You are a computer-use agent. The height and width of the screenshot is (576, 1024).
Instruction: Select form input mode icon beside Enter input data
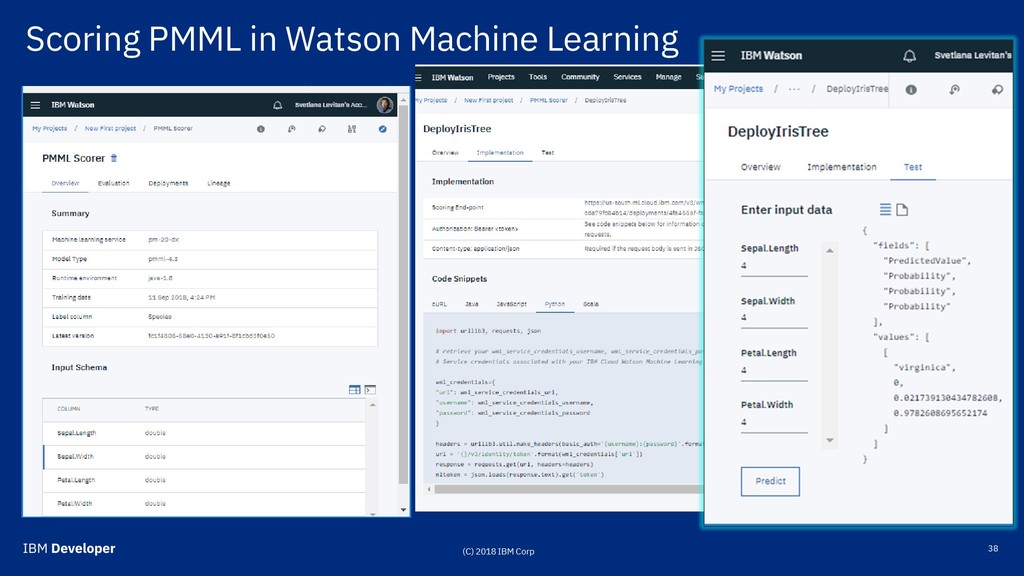coord(885,209)
